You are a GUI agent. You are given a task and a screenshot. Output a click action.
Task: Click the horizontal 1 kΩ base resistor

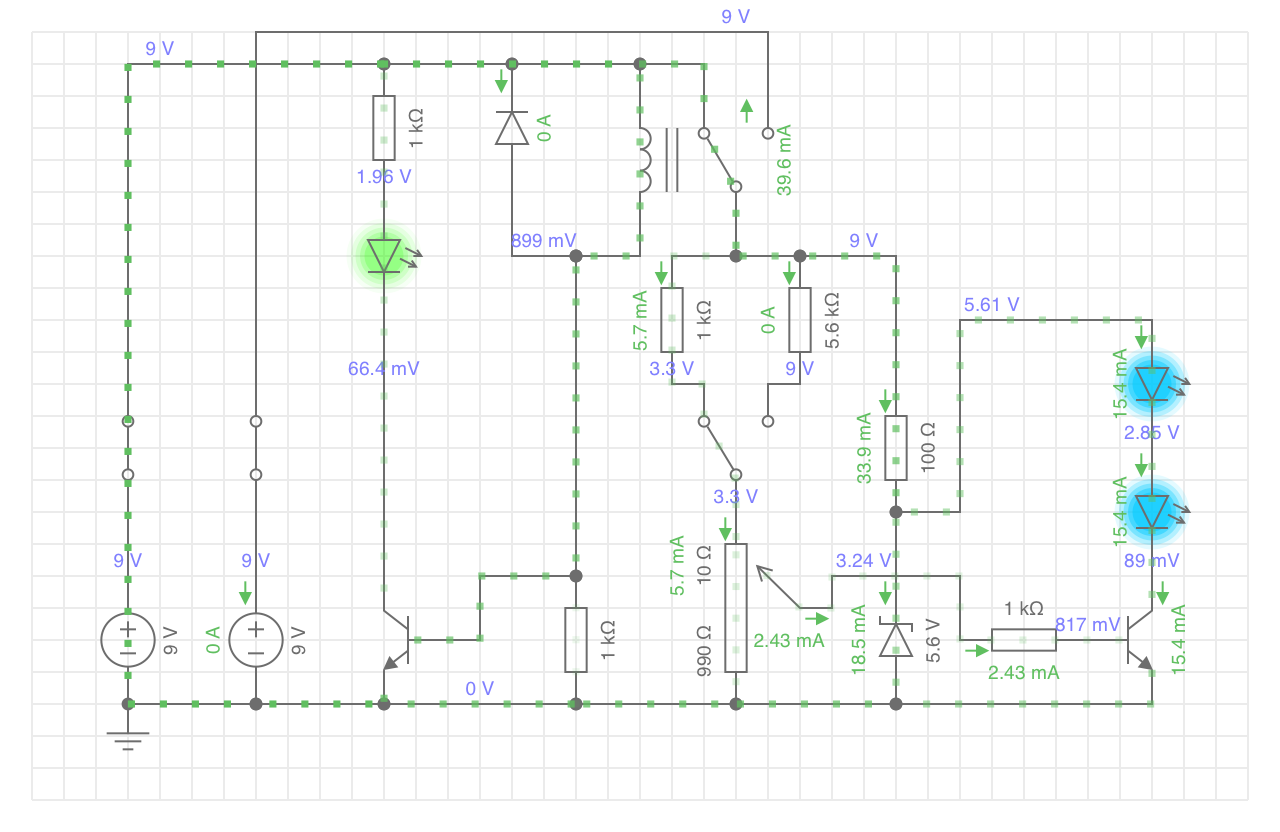coord(1024,640)
